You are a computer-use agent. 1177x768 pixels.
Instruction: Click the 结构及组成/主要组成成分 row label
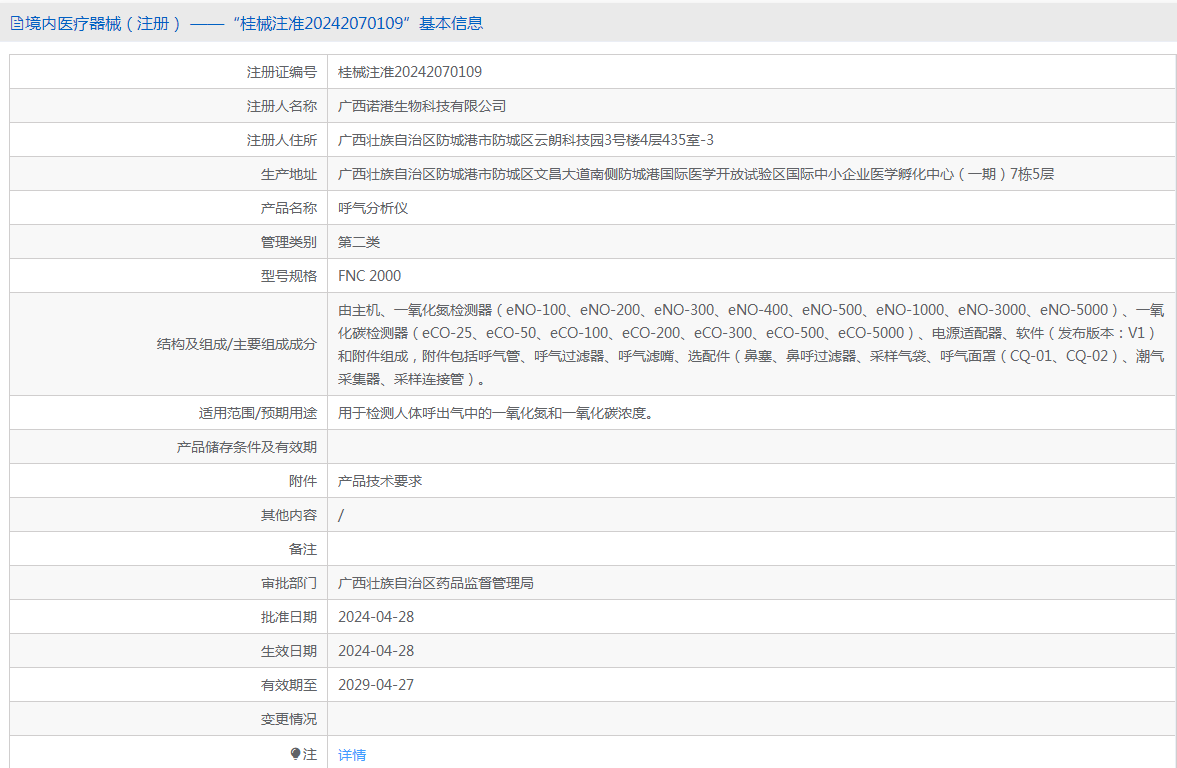click(x=236, y=344)
